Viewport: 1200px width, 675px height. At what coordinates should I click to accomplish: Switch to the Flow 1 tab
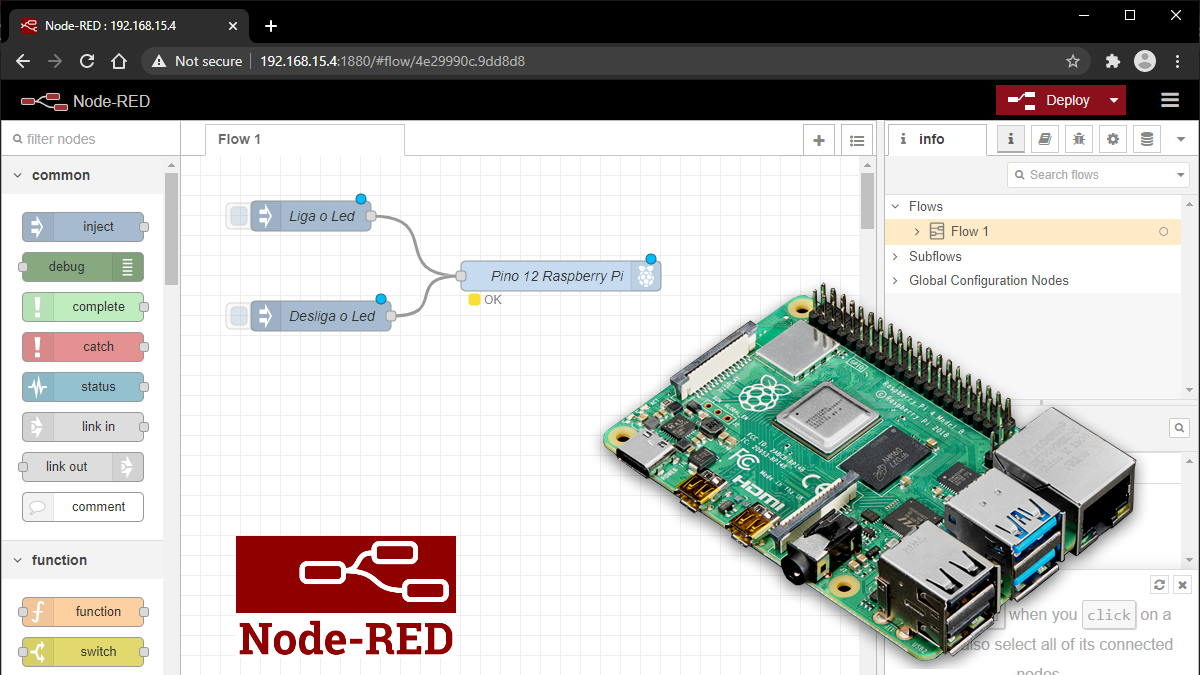coord(239,139)
